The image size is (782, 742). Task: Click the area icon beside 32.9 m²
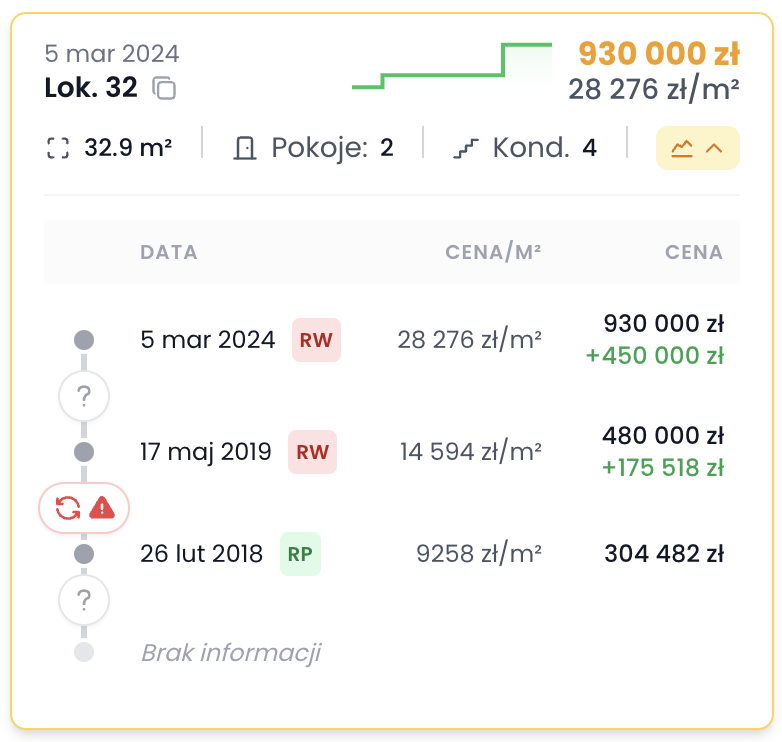click(58, 149)
